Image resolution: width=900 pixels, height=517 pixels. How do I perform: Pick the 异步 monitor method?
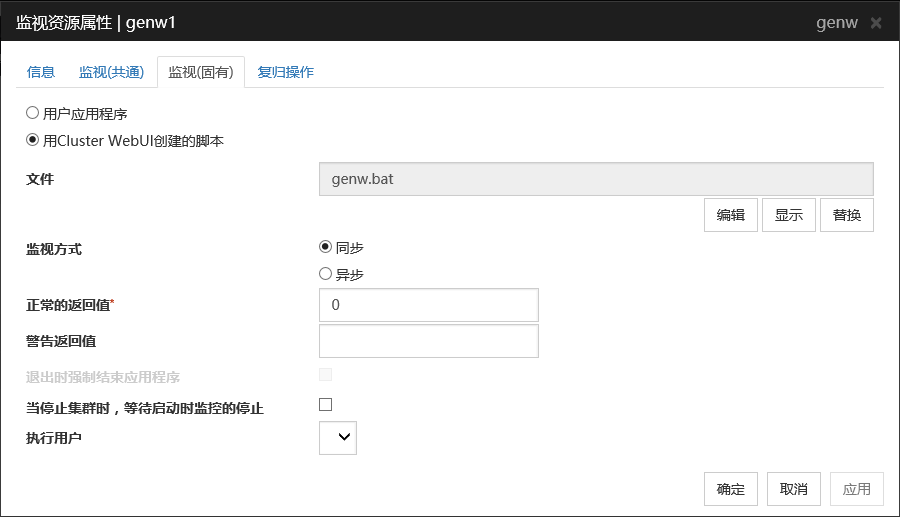click(325, 274)
